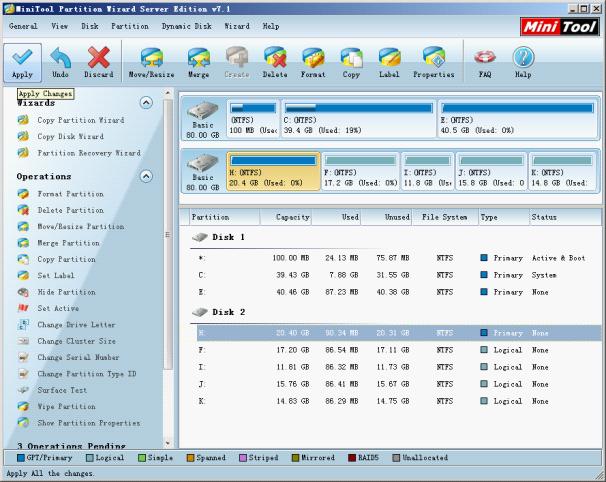606x482 pixels.
Task: Select K: partition block in disk map
Action: point(563,171)
